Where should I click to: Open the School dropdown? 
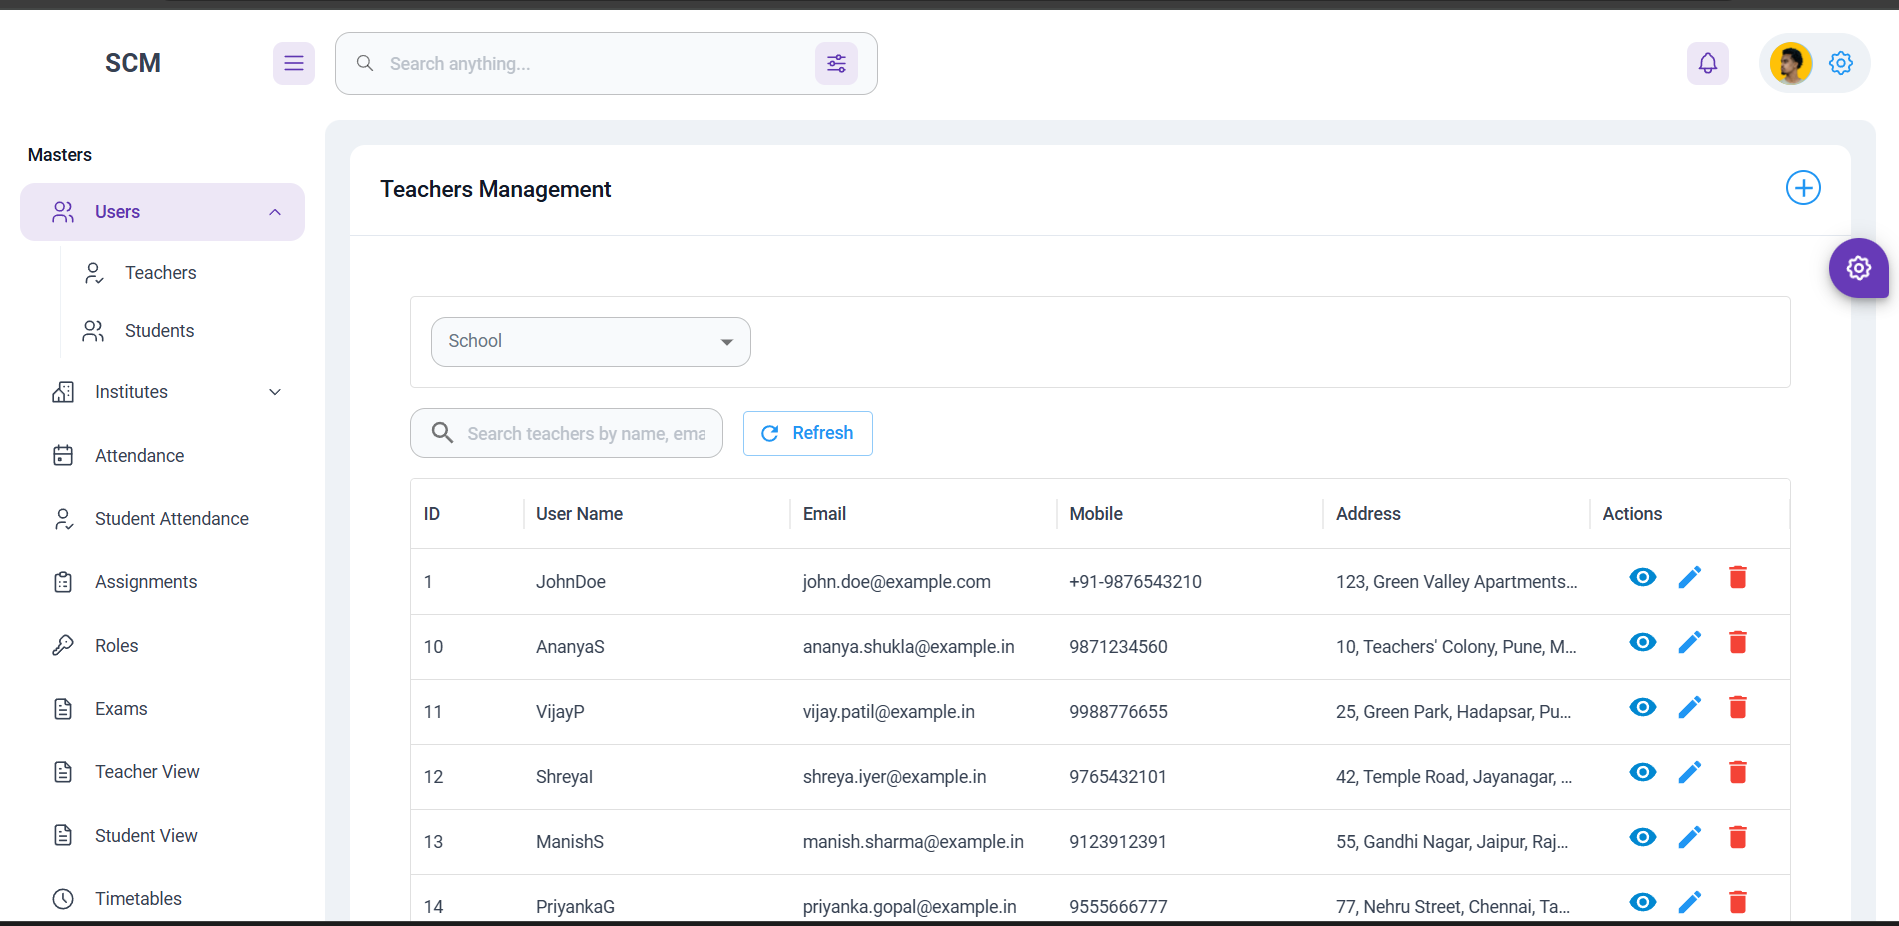click(x=590, y=342)
